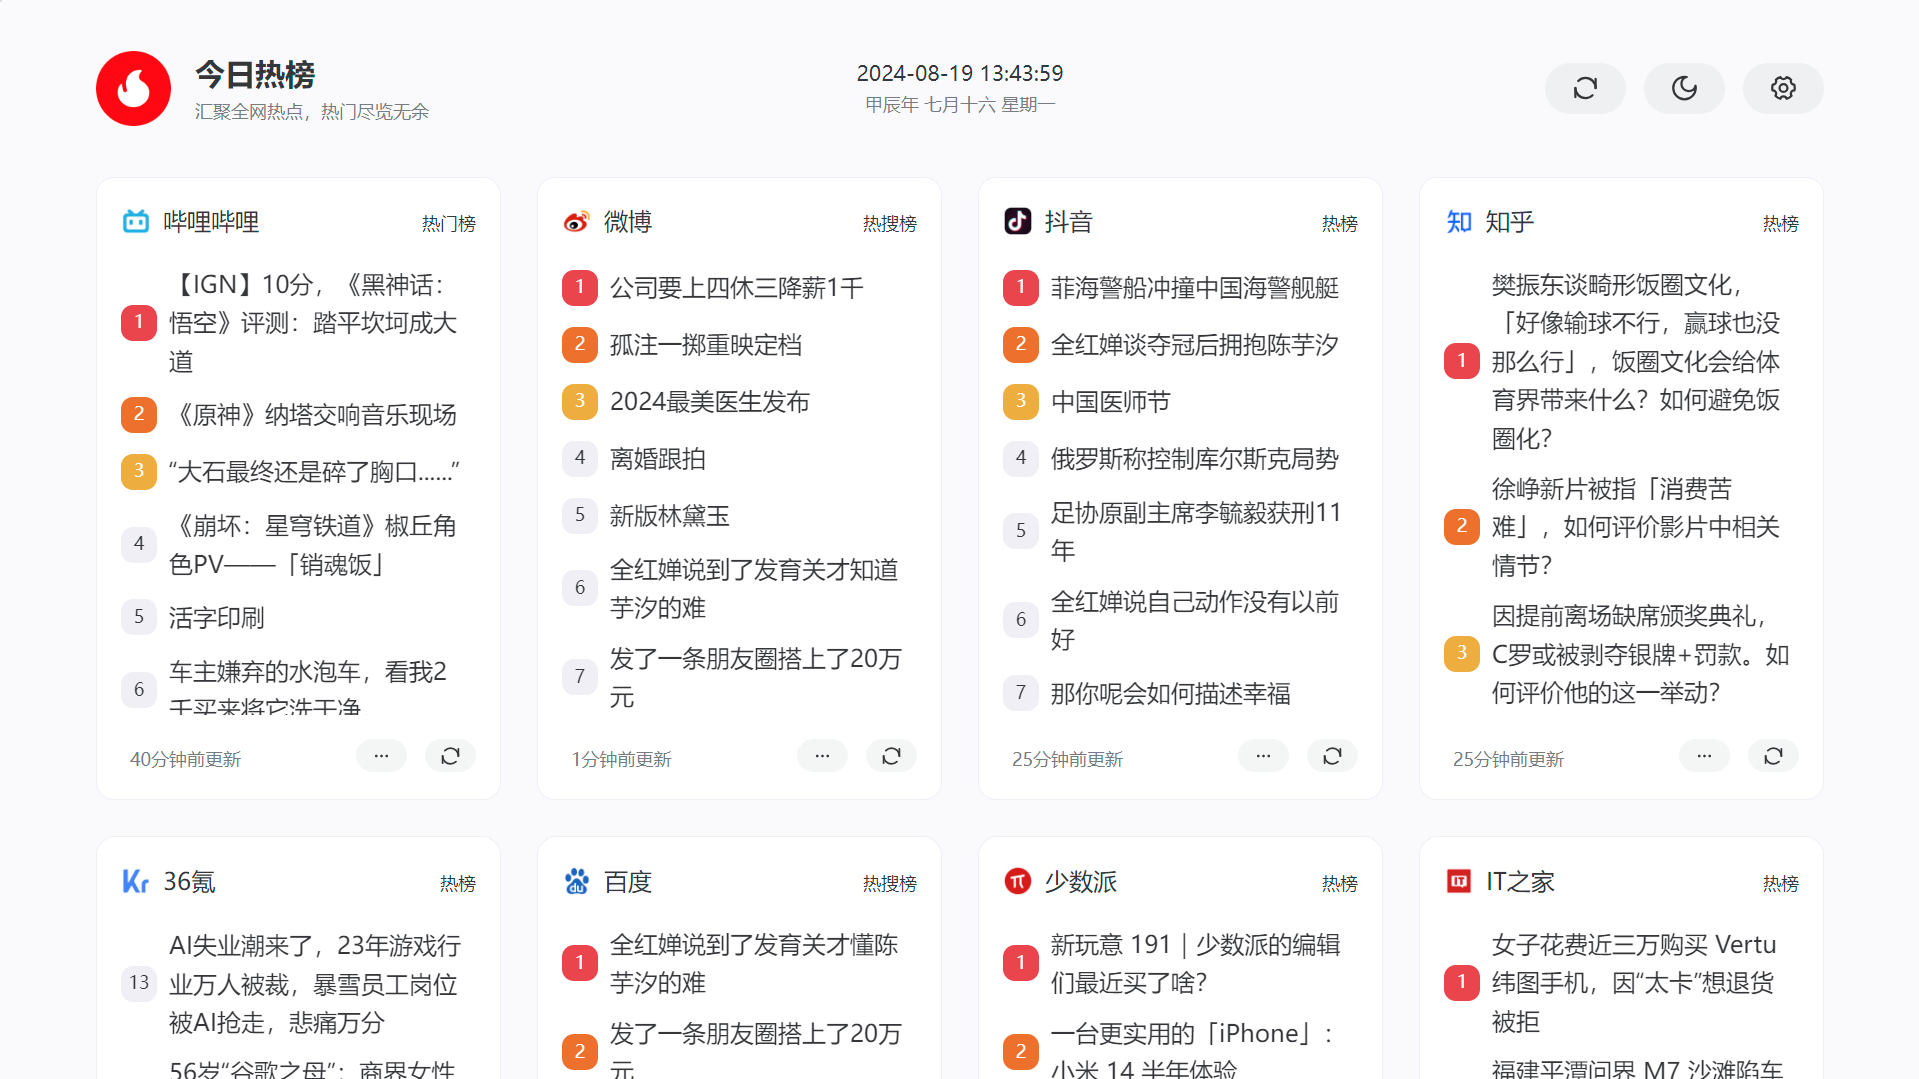Refresh the 知乎 card list
The width and height of the screenshot is (1919, 1079).
(x=1773, y=756)
